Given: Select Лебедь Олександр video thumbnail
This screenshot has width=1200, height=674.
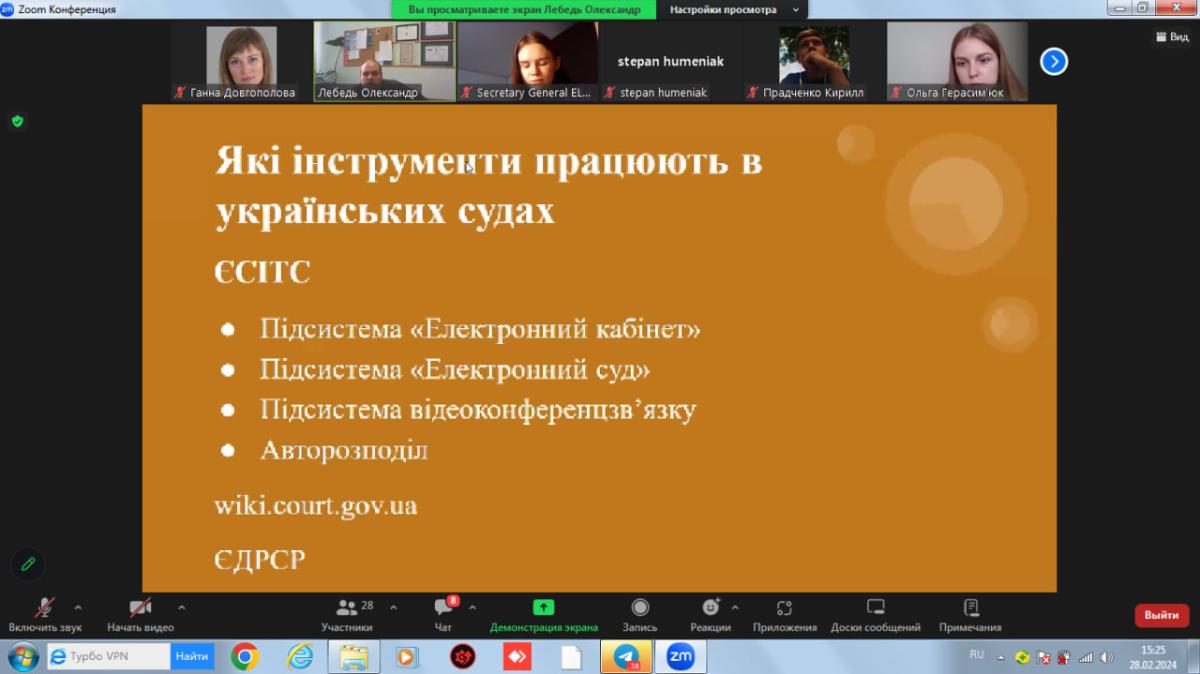Looking at the screenshot, I should 385,62.
